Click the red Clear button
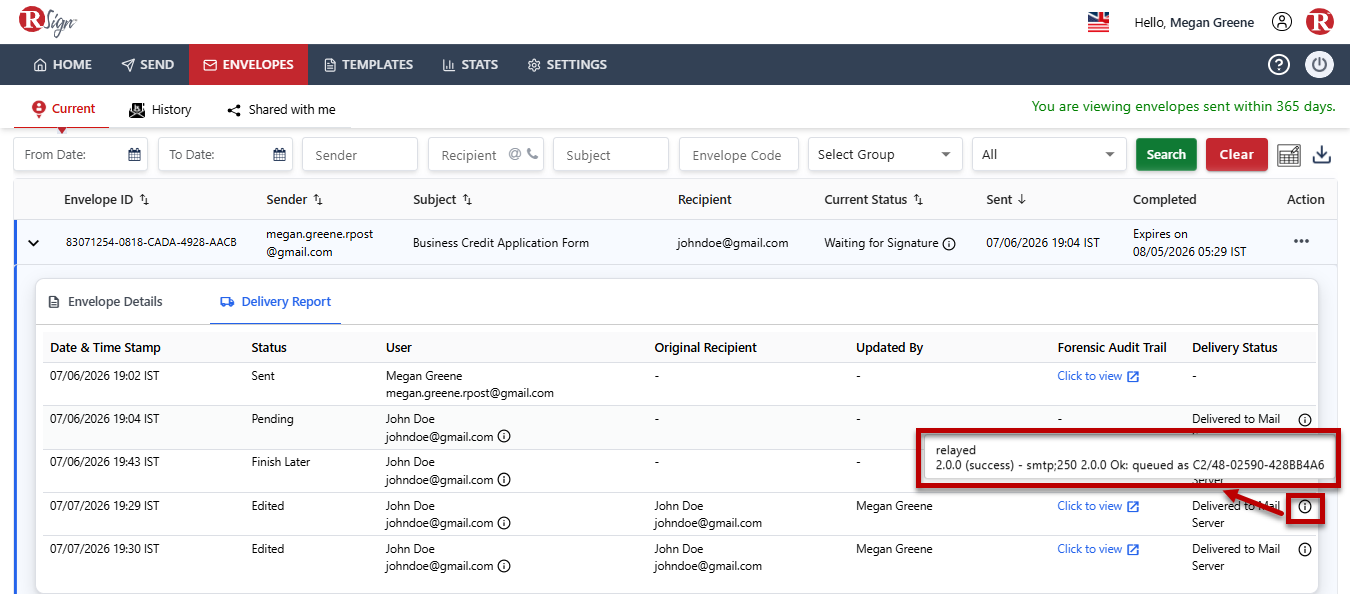Viewport: 1350px width, 594px height. click(x=1236, y=155)
